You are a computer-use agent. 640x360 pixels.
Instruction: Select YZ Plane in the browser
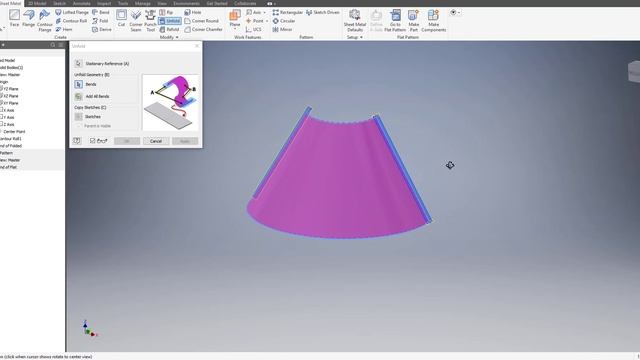[x=10, y=89]
